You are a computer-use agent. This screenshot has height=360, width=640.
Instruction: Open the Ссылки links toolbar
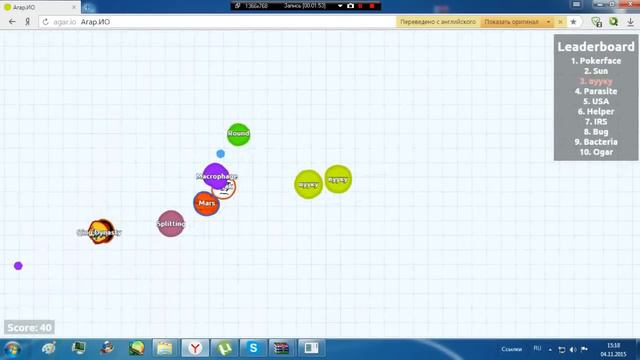[x=511, y=349]
